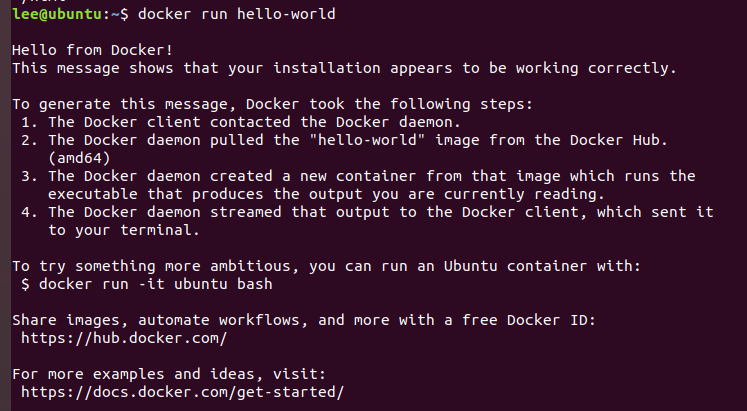The width and height of the screenshot is (747, 411).
Task: Click step 4 'streamed that output' line
Action: click(367, 212)
